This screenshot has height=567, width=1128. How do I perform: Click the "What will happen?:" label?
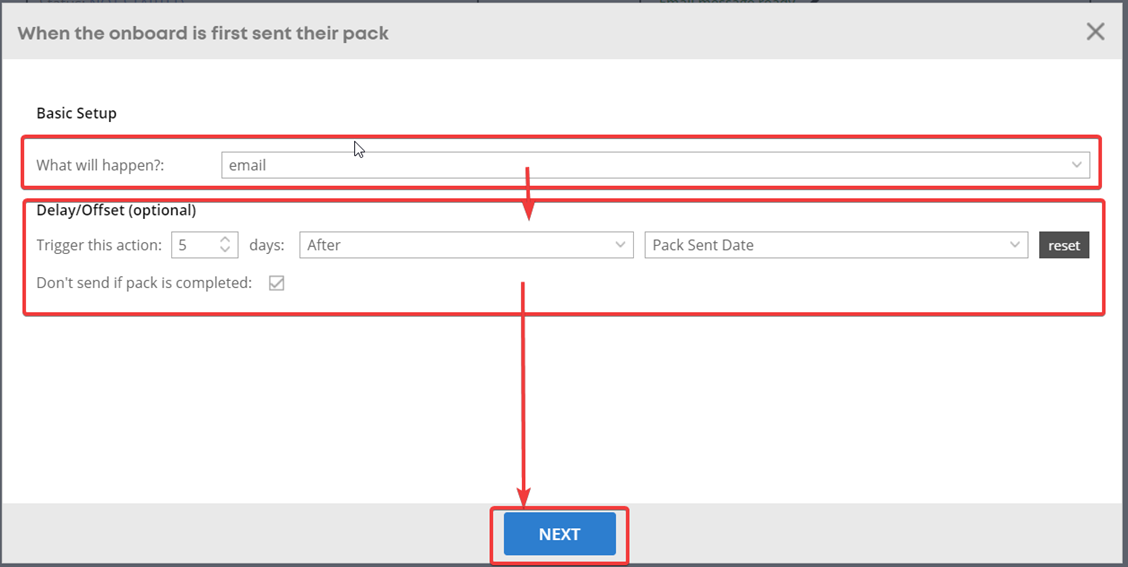coord(101,165)
